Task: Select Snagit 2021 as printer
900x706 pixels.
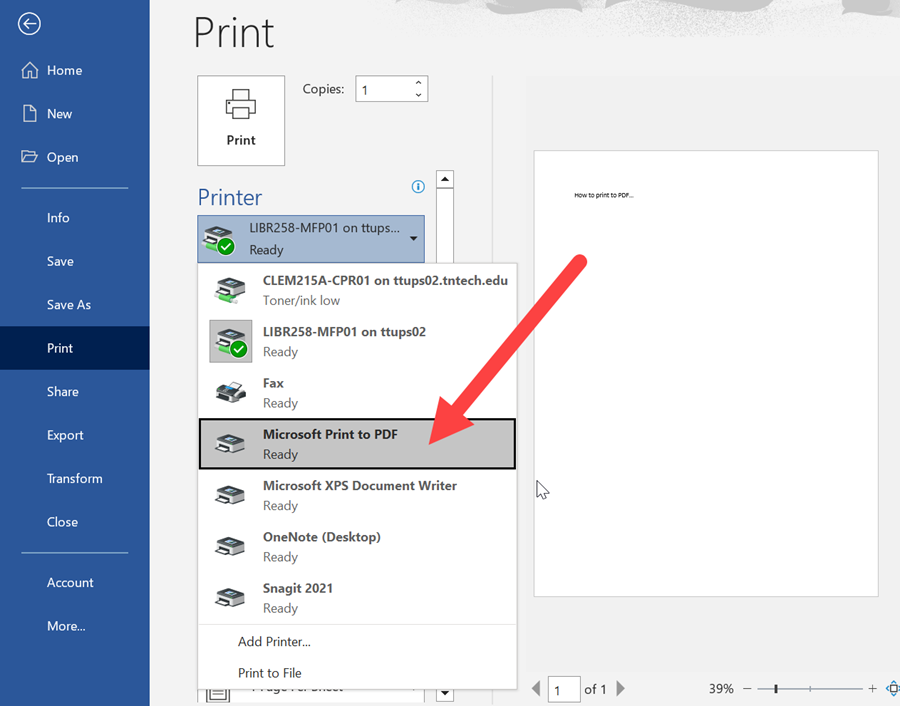Action: coord(357,598)
